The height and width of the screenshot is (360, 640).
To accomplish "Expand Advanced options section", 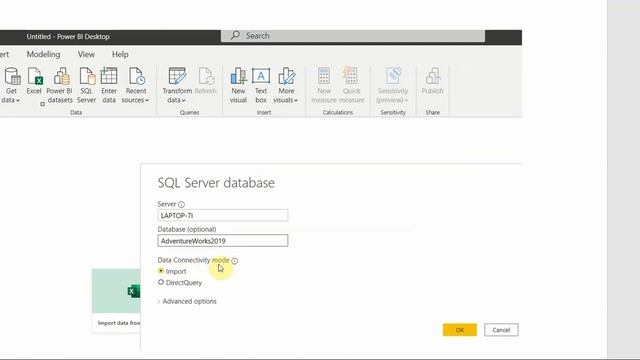I will click(x=187, y=301).
